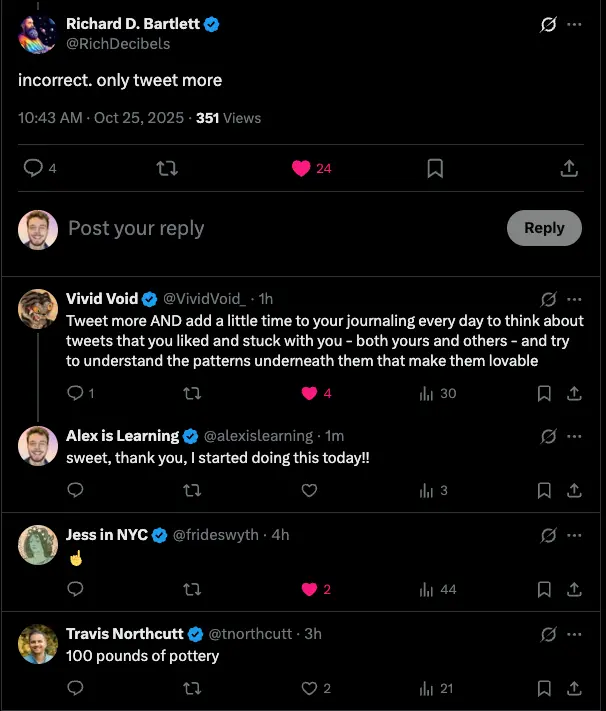The width and height of the screenshot is (606, 711).
Task: Click Grok icon beside Richard's tweet menu
Action: click(x=548, y=25)
